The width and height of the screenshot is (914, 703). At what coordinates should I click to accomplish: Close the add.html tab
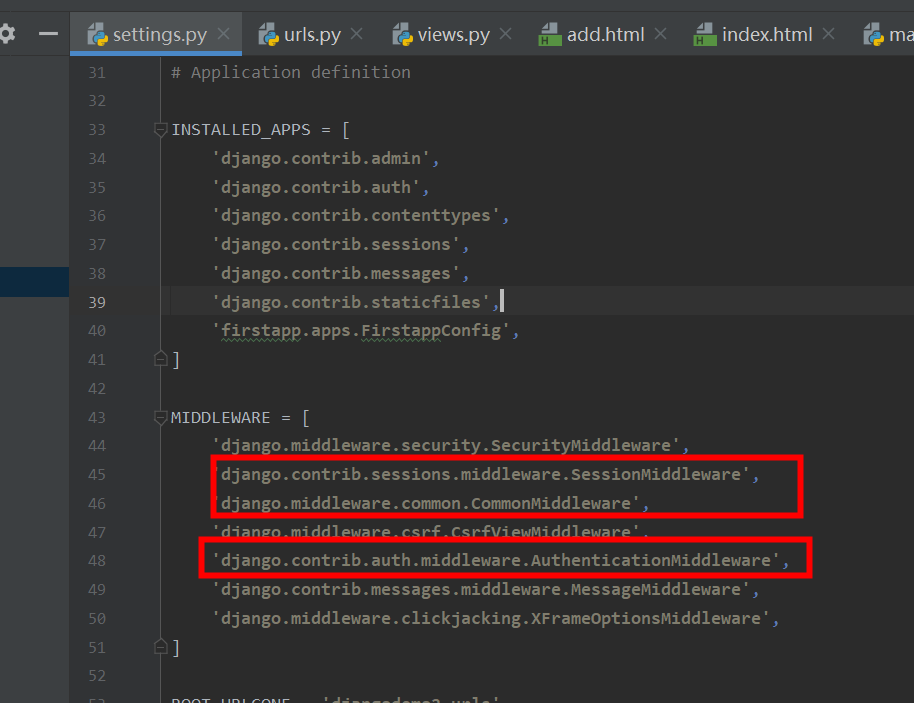[x=660, y=34]
